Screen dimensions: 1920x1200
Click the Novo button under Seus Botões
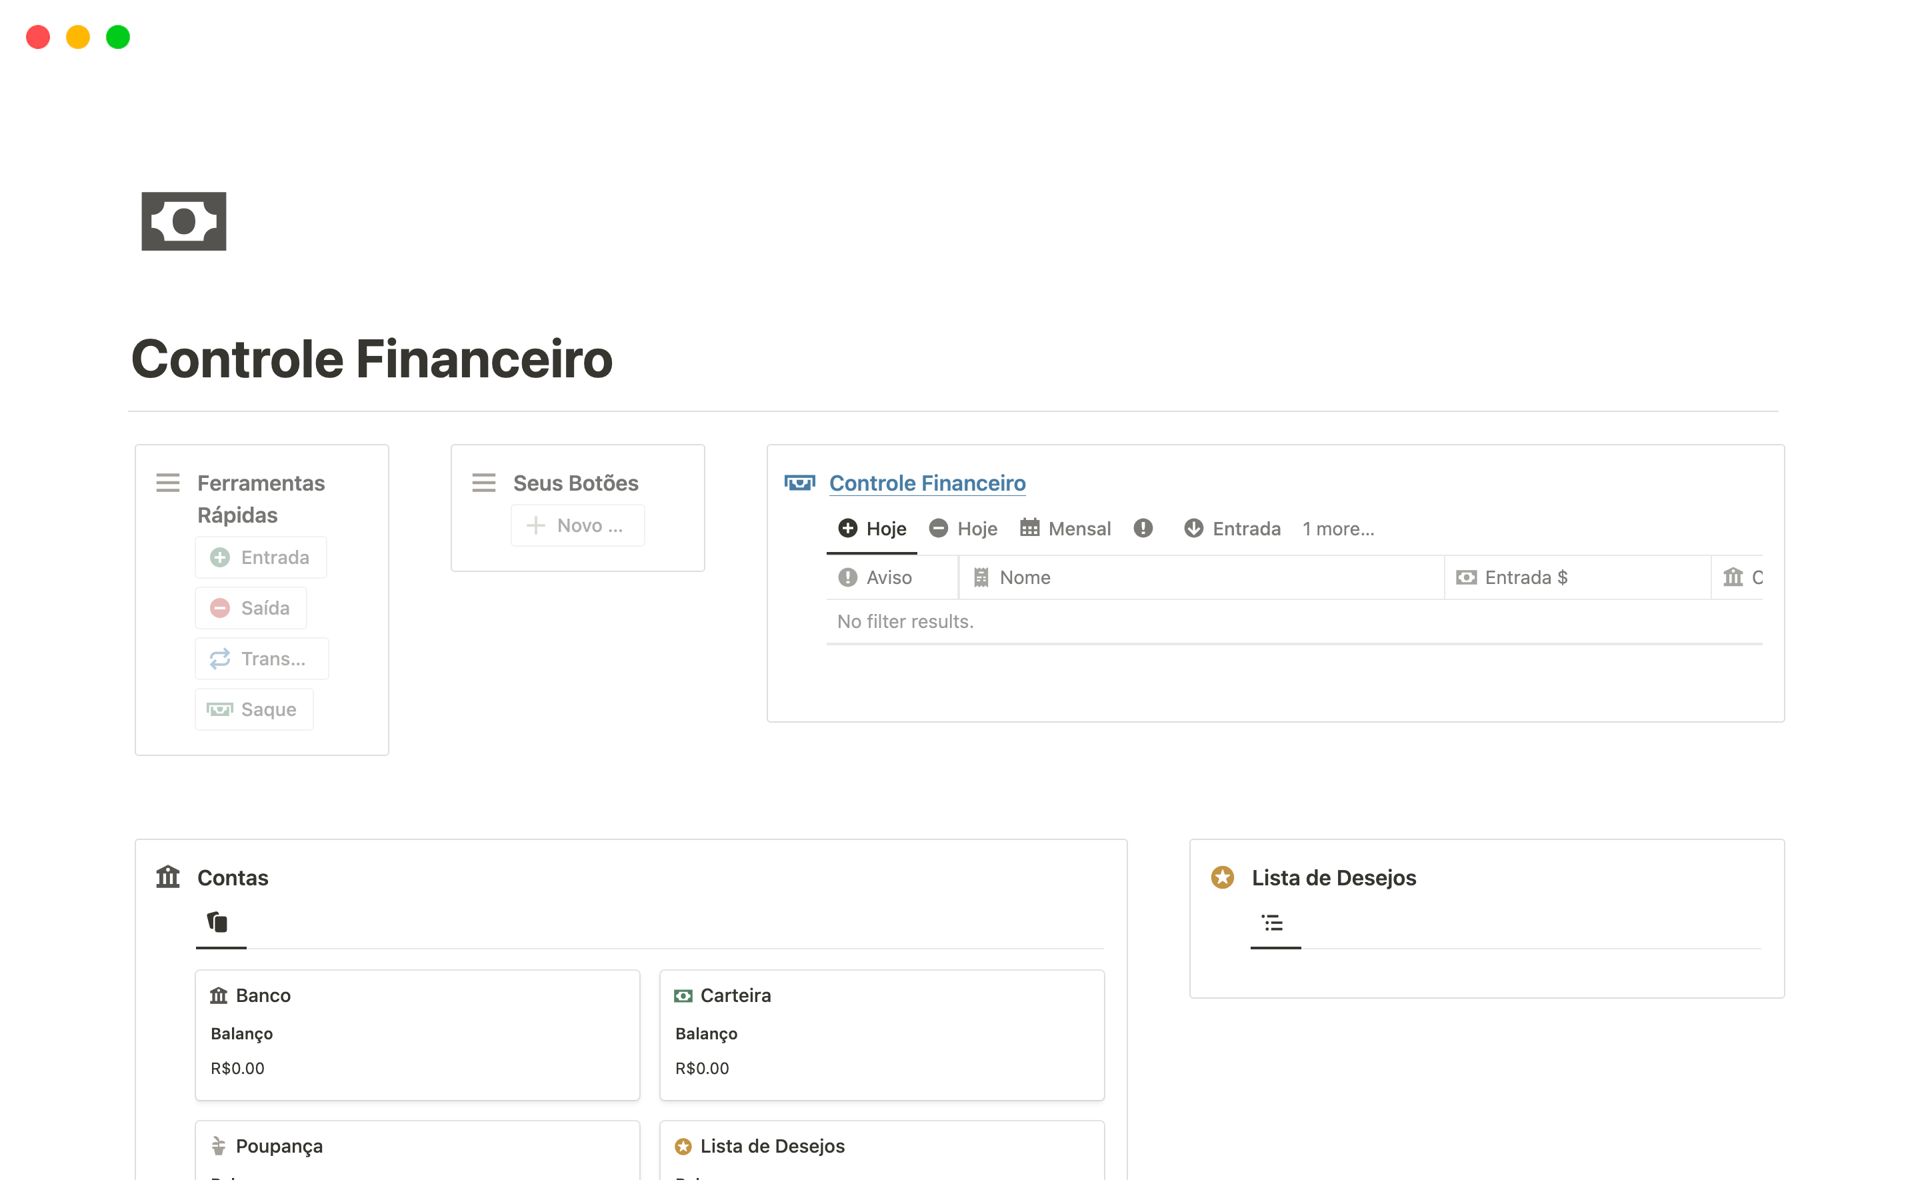pos(577,524)
